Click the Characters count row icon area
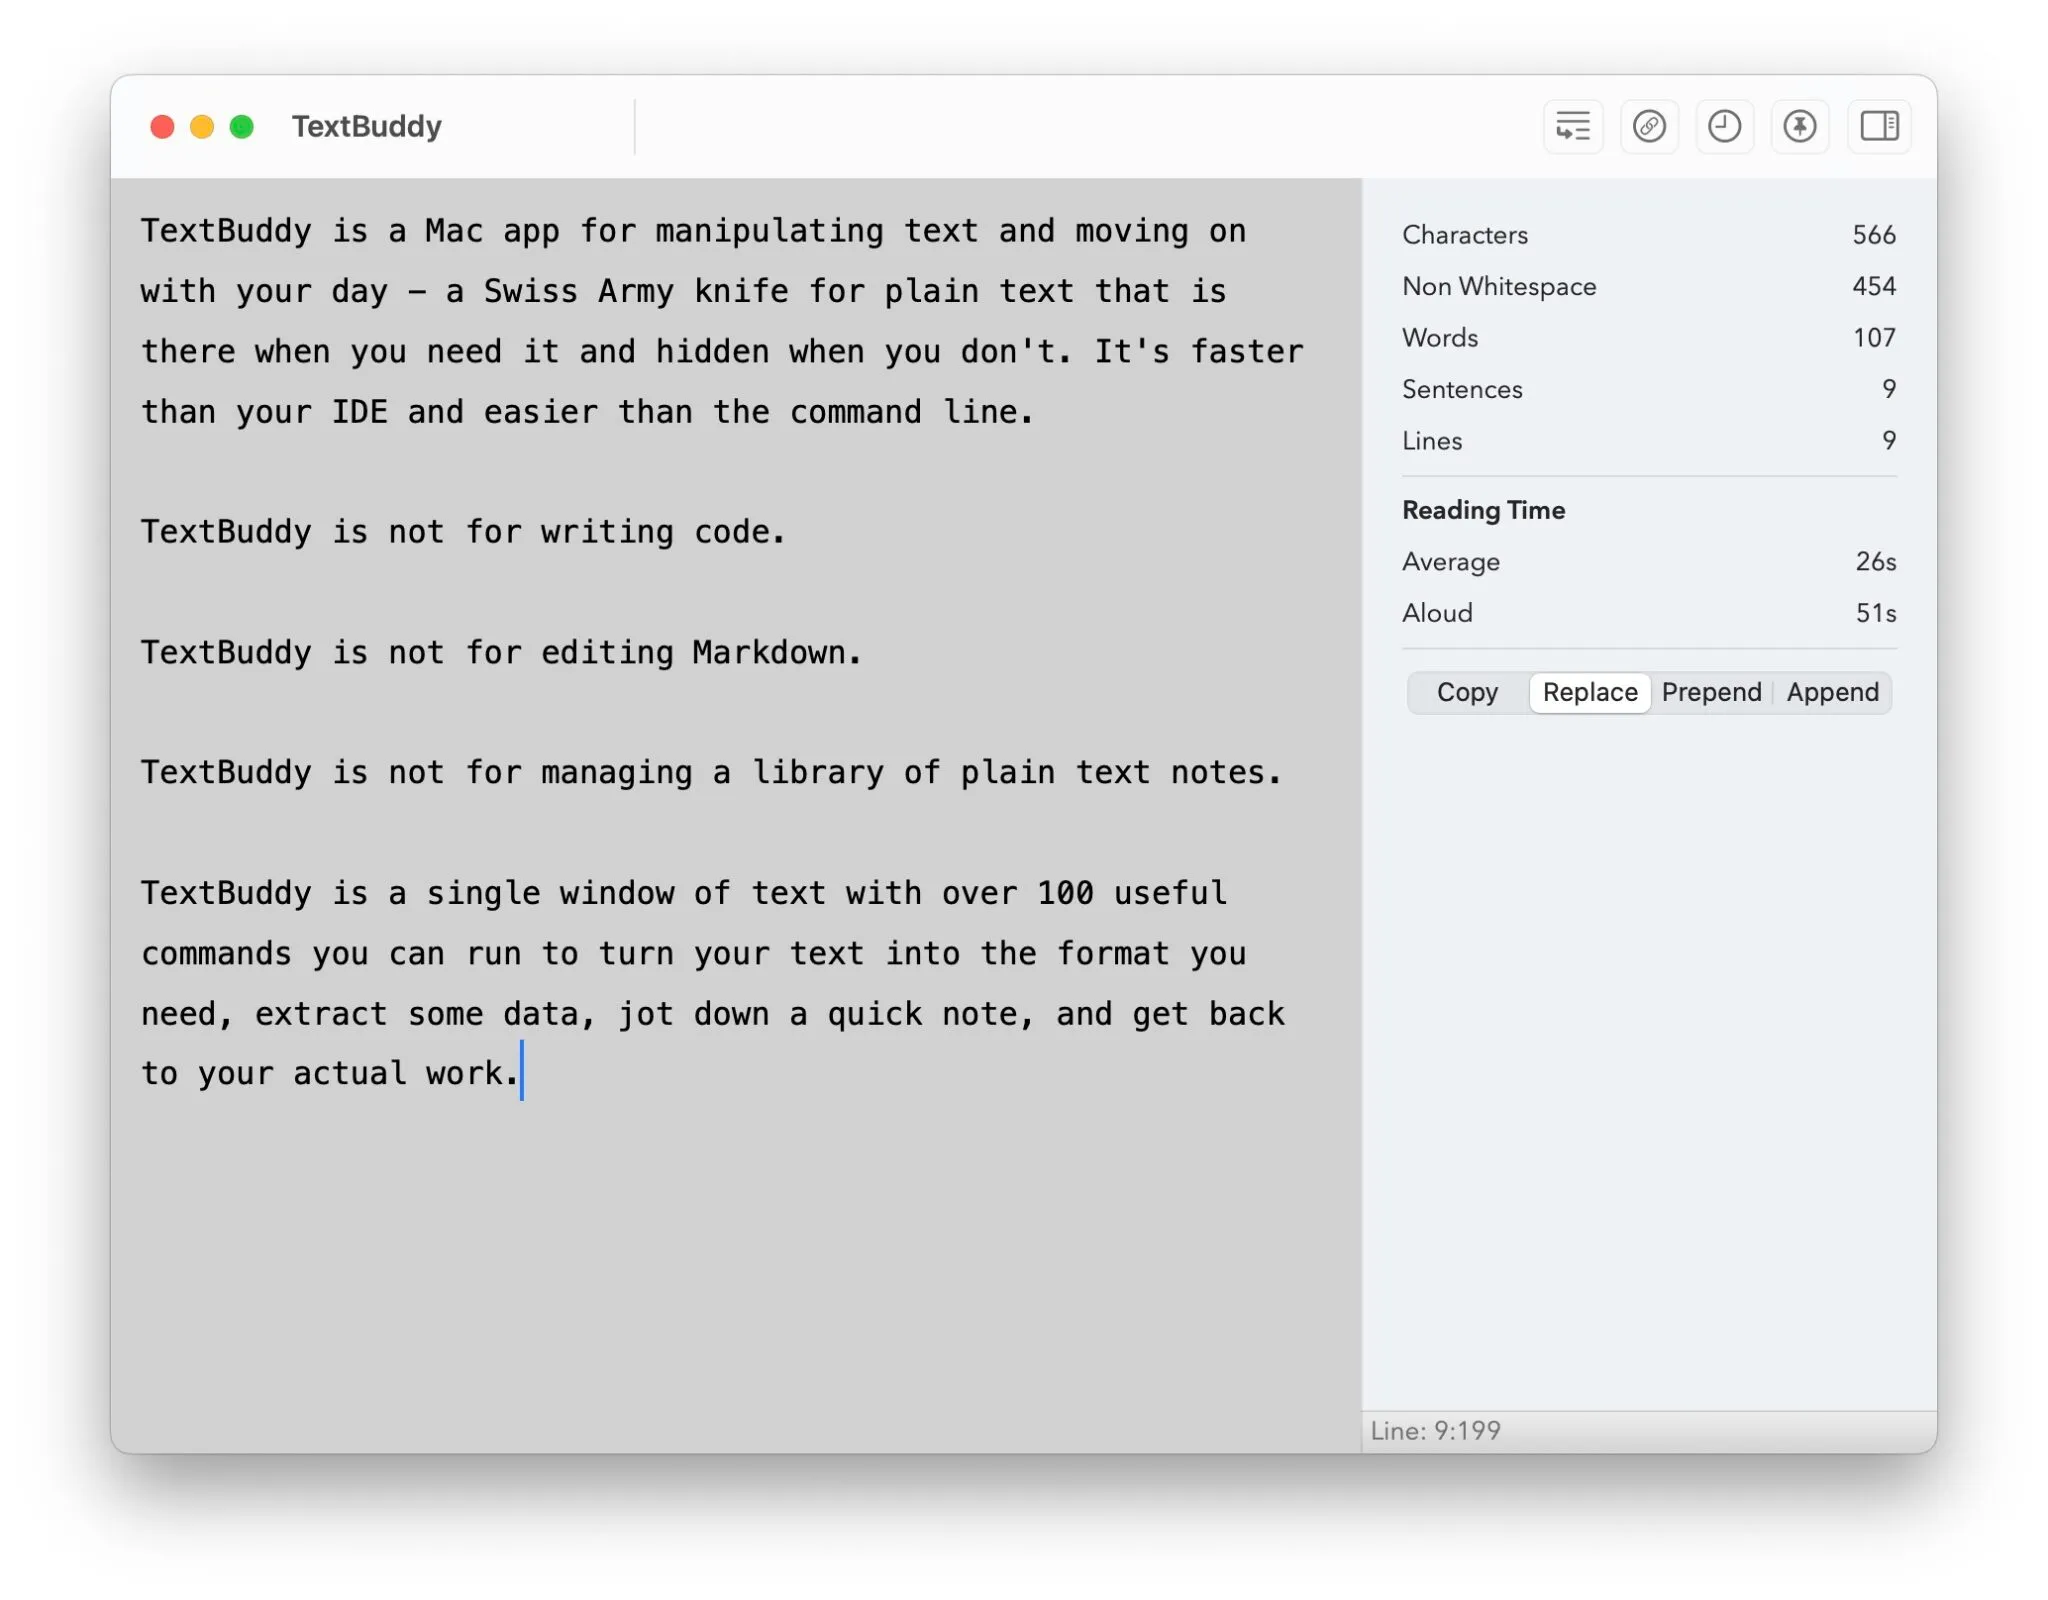The height and width of the screenshot is (1600, 2048). click(x=1465, y=235)
